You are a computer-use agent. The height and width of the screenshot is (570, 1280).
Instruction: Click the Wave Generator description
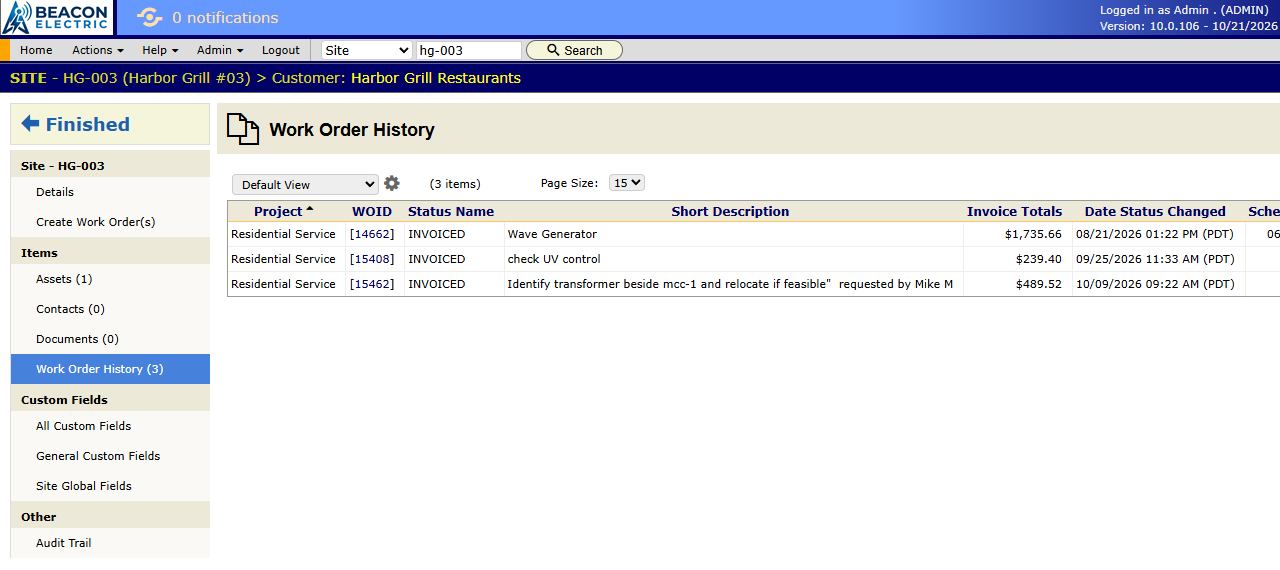pos(552,234)
